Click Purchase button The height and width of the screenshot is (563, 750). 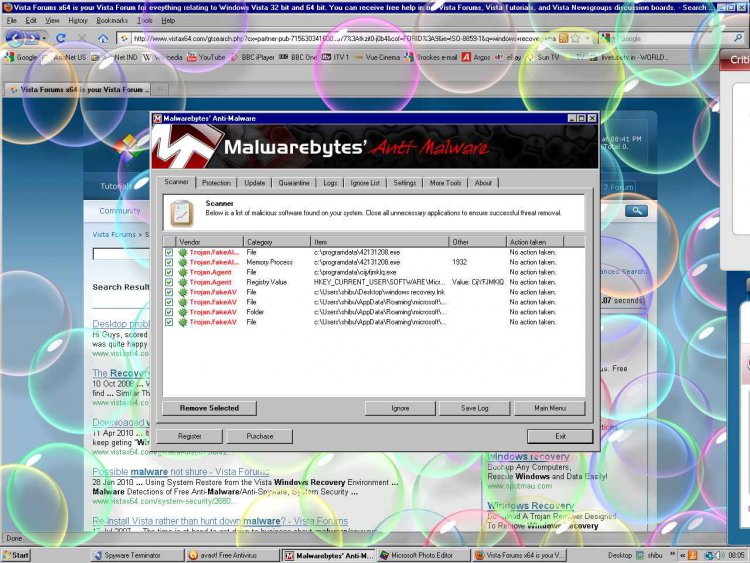click(x=260, y=436)
